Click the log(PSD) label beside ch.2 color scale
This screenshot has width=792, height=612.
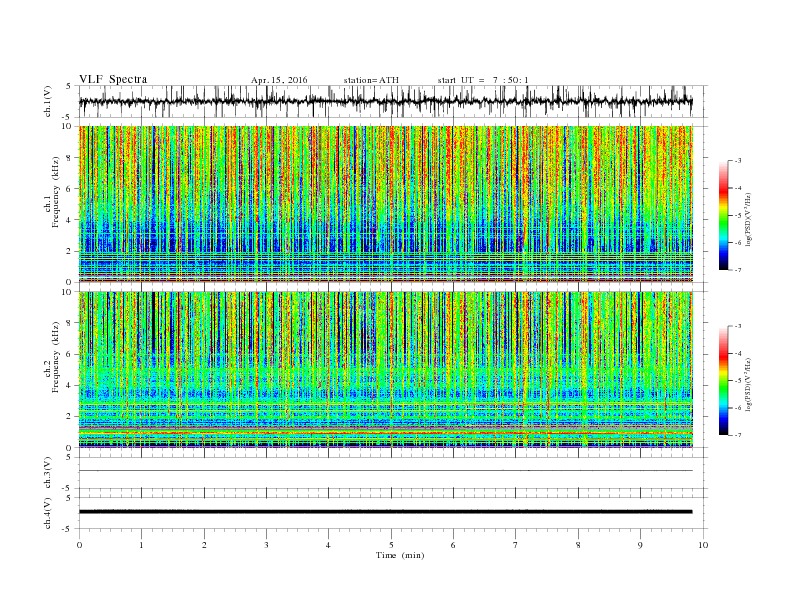tap(749, 384)
